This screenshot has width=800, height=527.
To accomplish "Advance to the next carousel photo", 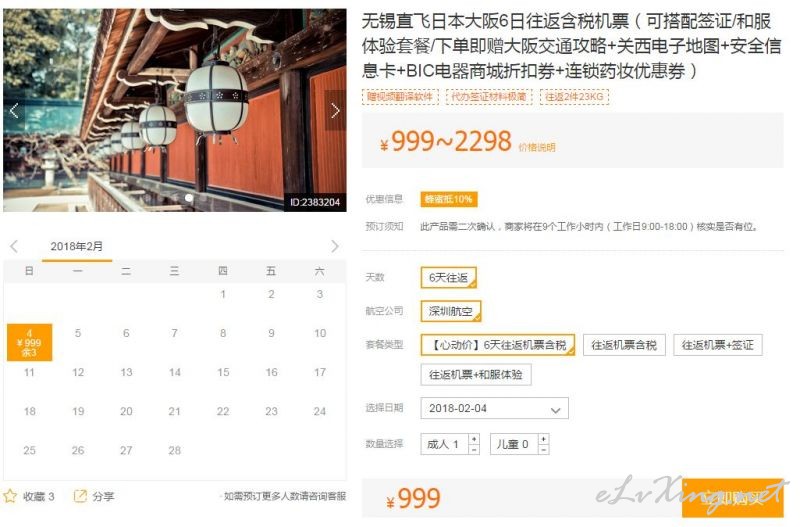I will pyautogui.click(x=335, y=110).
